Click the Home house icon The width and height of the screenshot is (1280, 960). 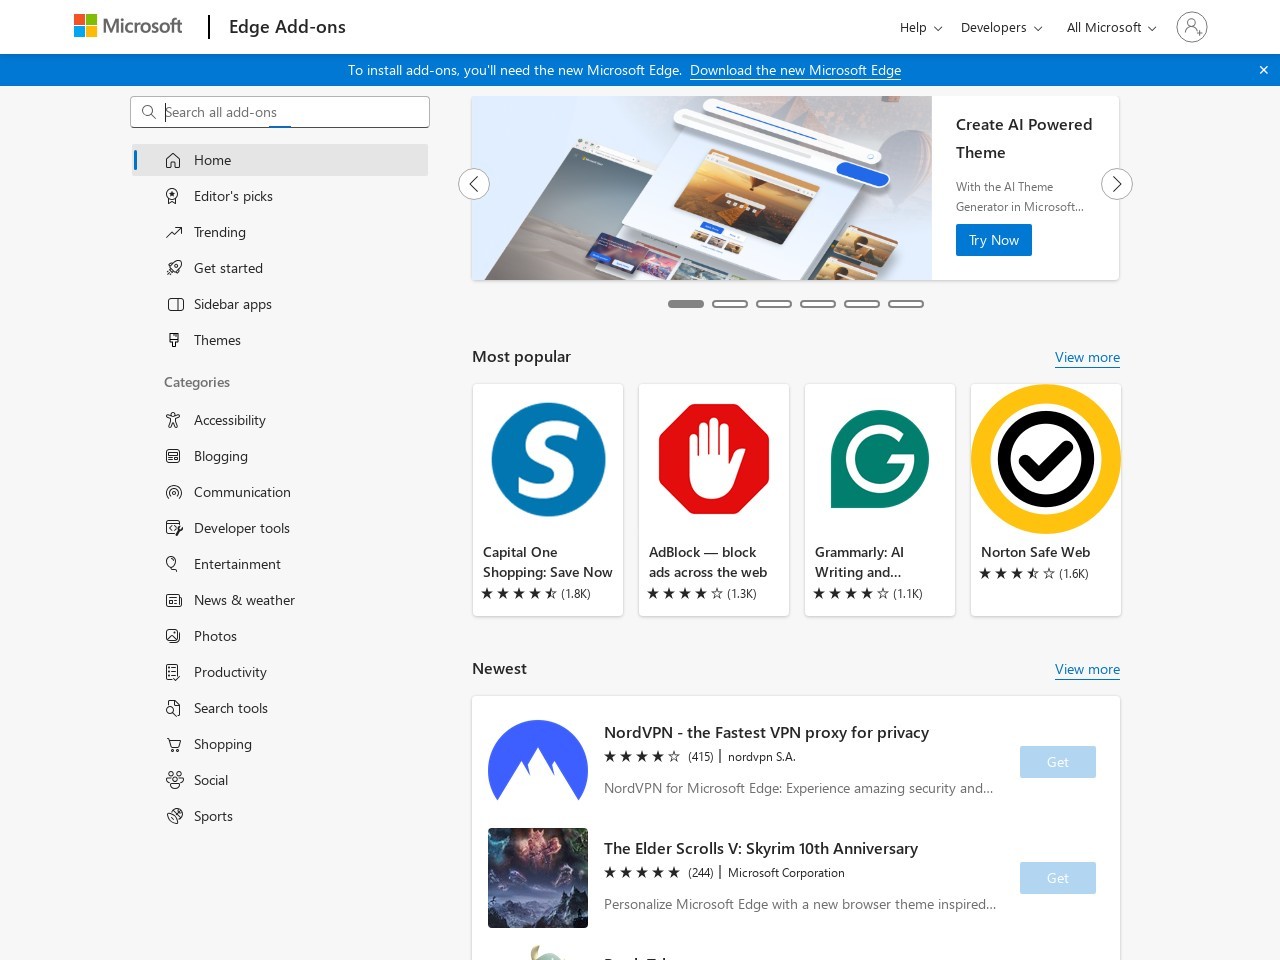pyautogui.click(x=174, y=160)
